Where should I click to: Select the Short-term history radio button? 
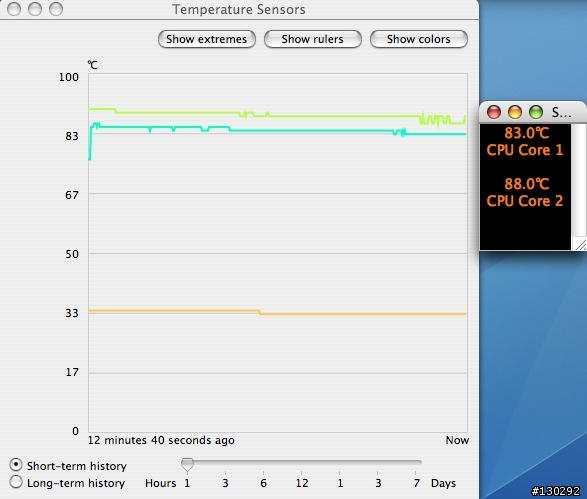[16, 465]
